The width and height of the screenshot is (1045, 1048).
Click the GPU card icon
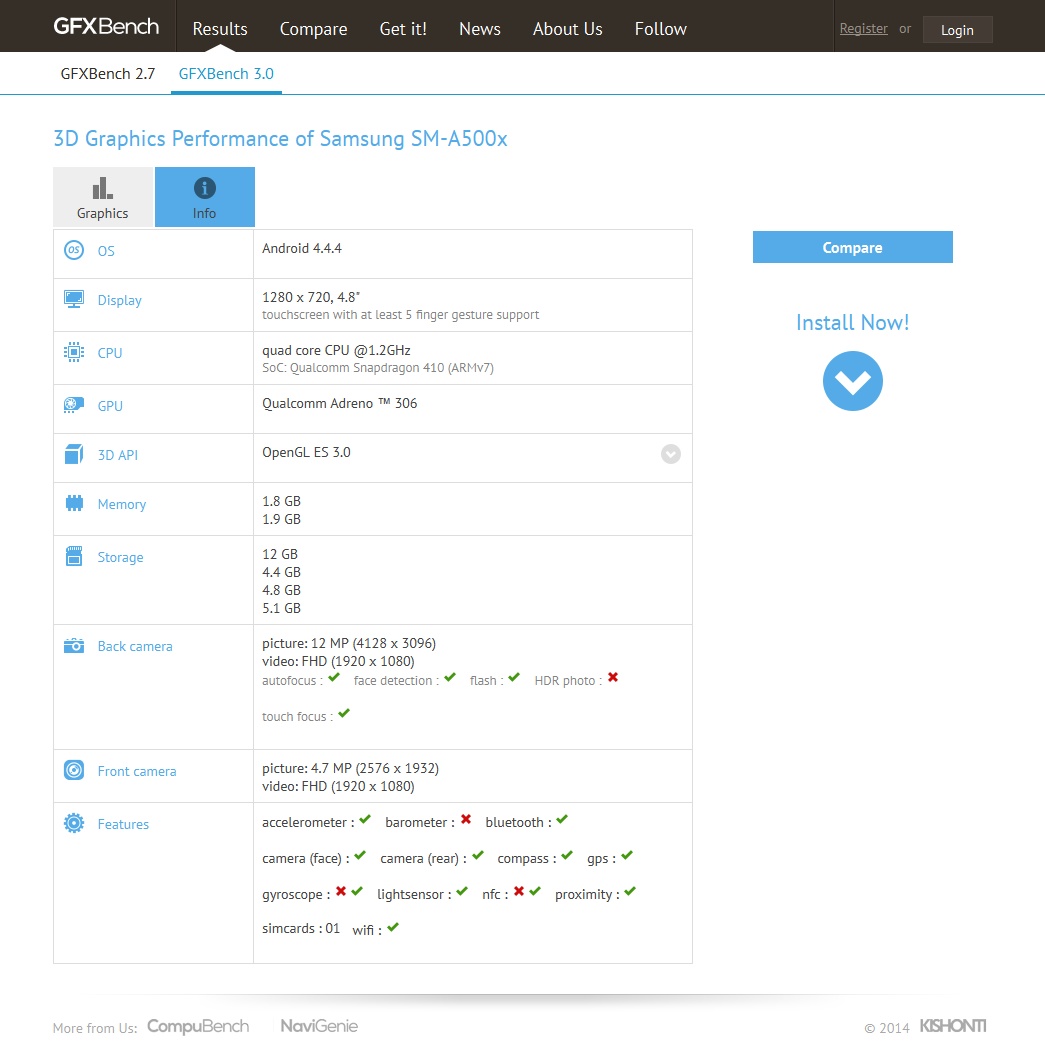pyautogui.click(x=73, y=405)
